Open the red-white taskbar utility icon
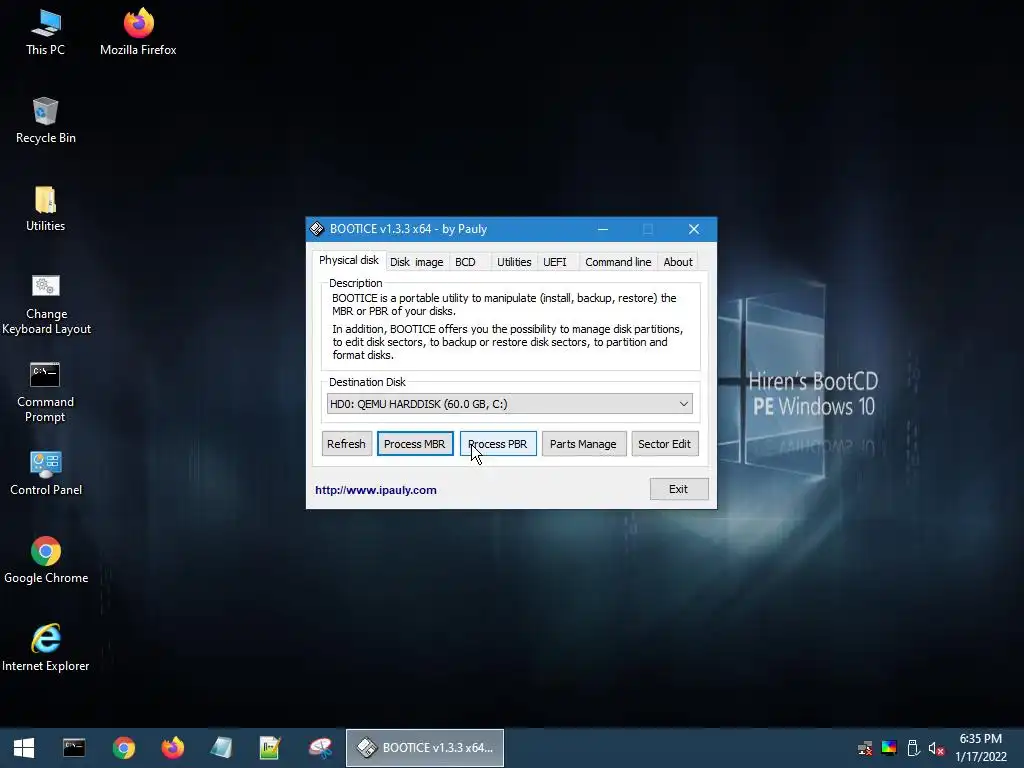The width and height of the screenshot is (1024, 768). pos(320,748)
